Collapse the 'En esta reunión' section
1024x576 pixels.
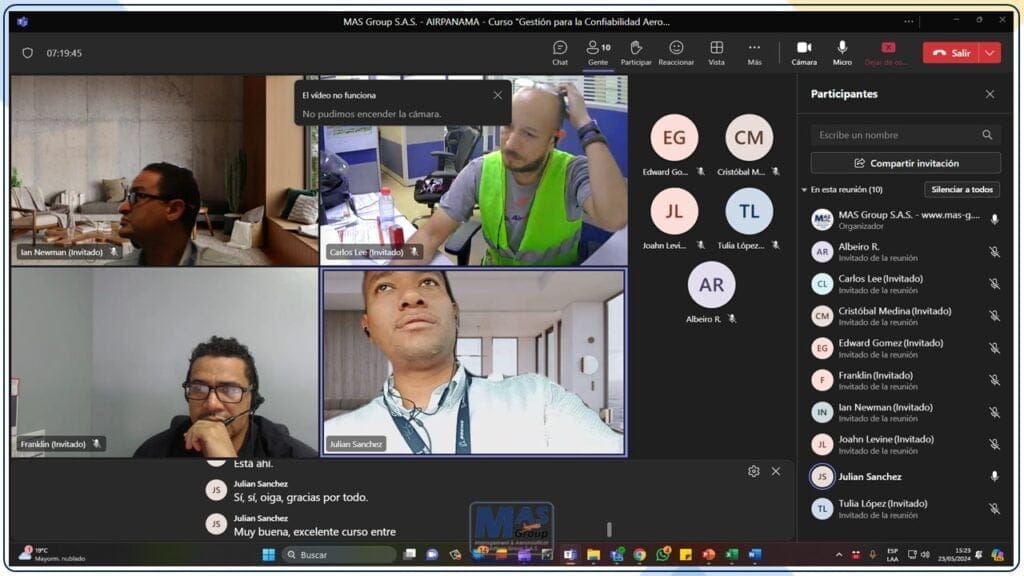tap(804, 190)
